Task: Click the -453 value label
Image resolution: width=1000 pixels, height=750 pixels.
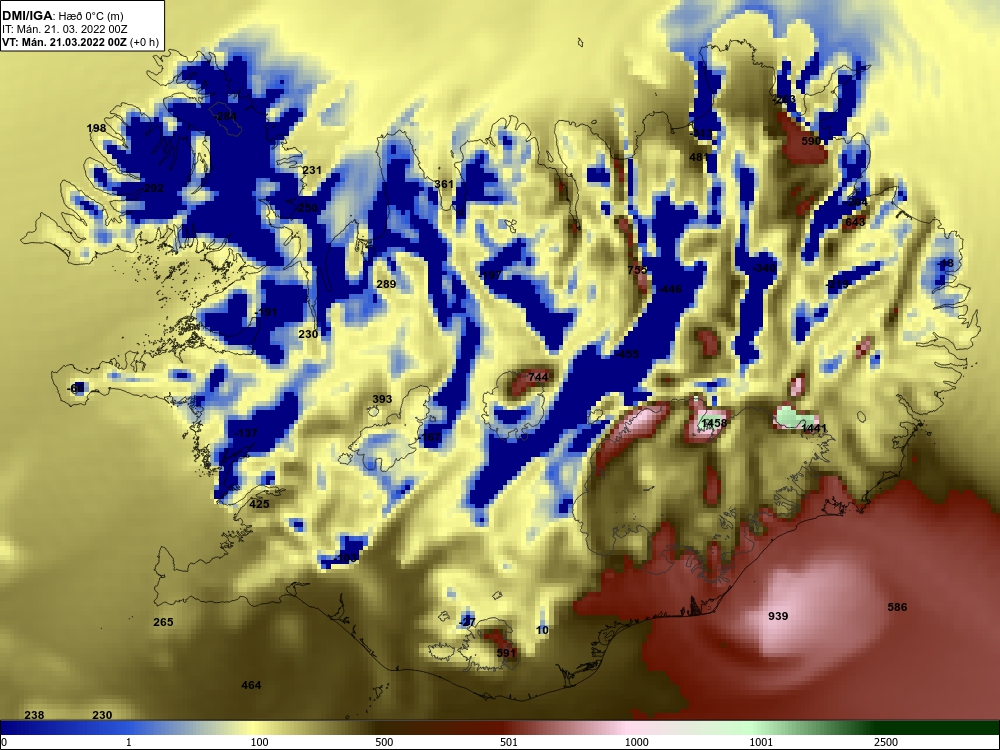Action: click(627, 355)
